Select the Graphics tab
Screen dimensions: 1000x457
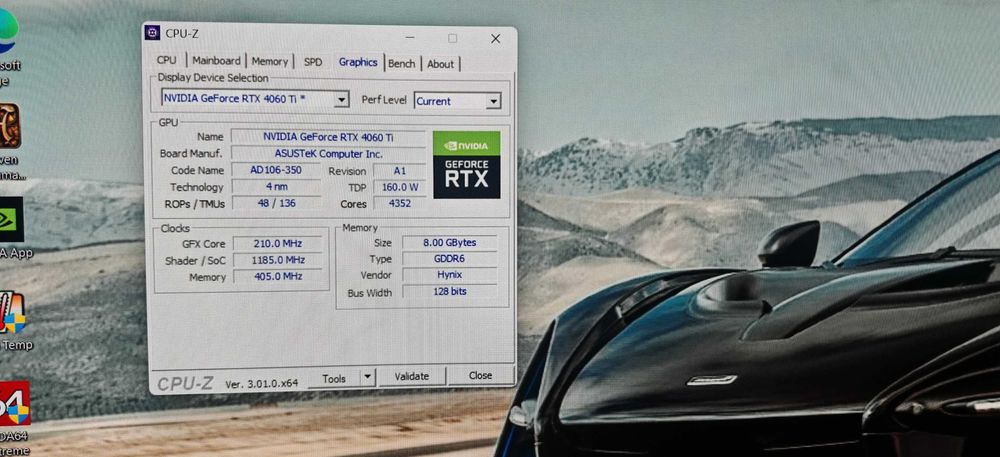click(x=358, y=62)
